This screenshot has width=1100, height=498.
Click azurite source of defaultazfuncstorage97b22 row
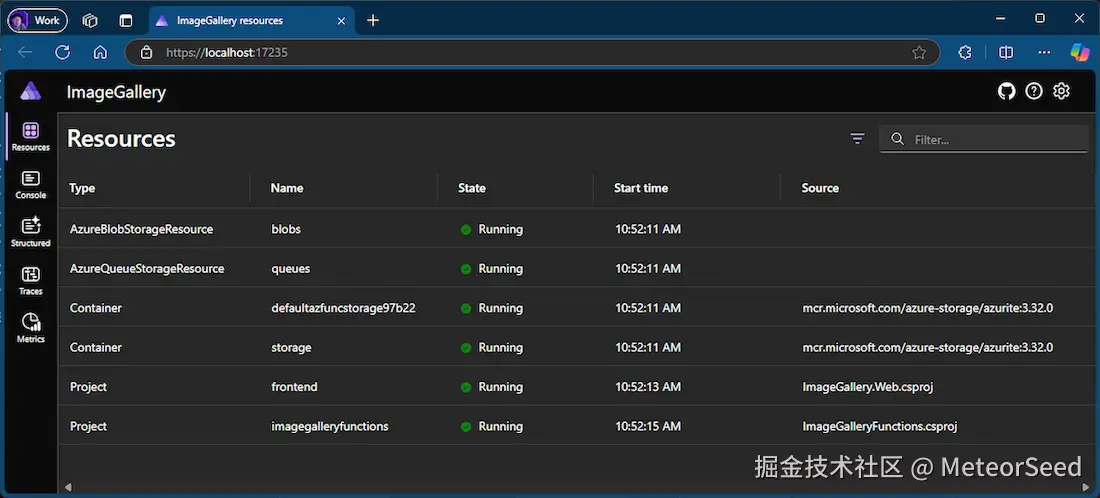point(928,308)
